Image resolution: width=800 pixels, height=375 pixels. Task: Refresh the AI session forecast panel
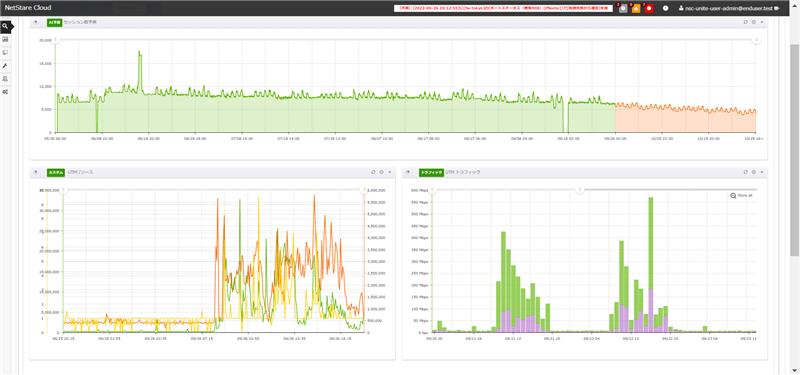pos(746,22)
